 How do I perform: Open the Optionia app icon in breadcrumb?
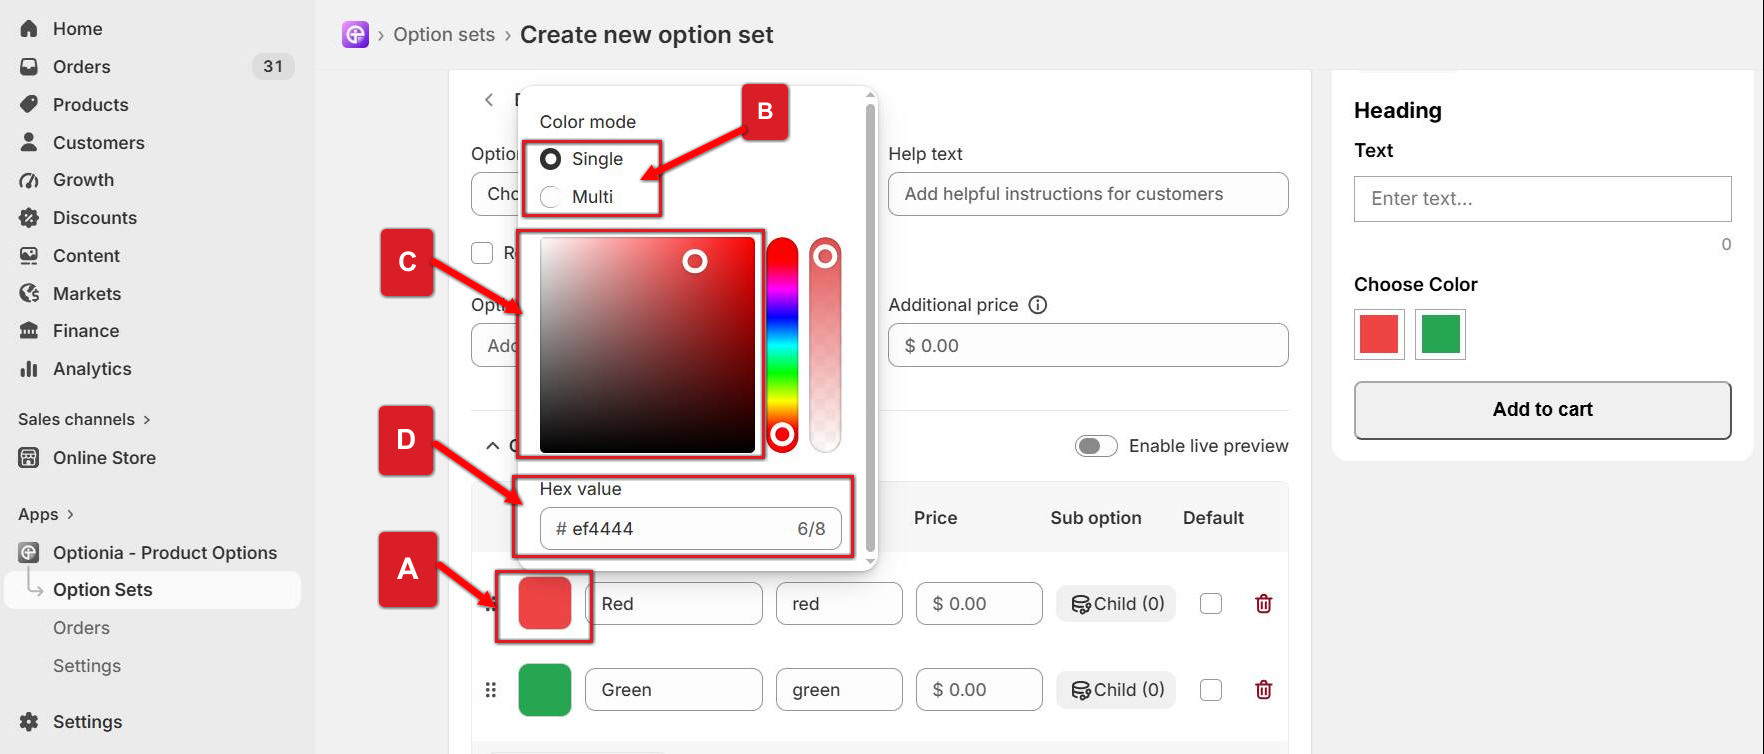tap(355, 35)
